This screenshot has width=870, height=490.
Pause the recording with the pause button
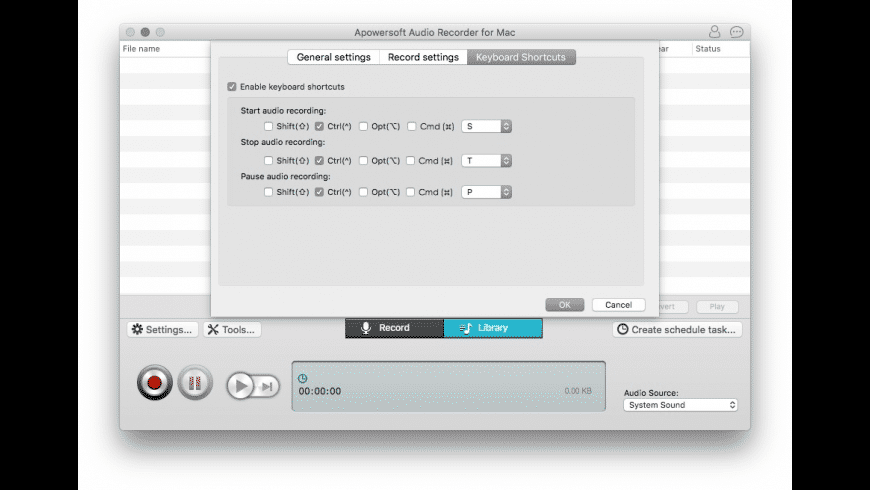pos(195,382)
